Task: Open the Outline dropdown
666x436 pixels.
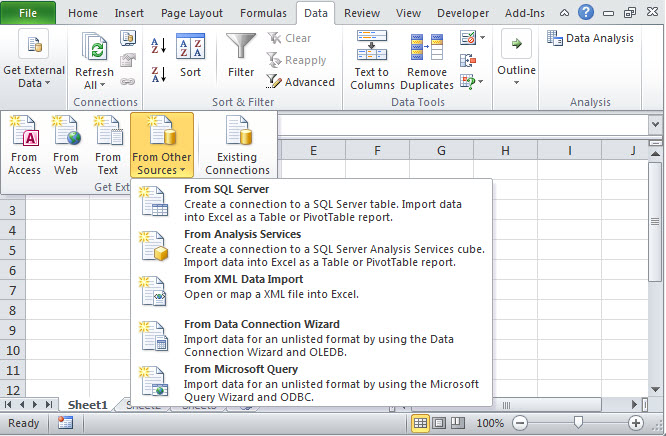Action: 516,58
